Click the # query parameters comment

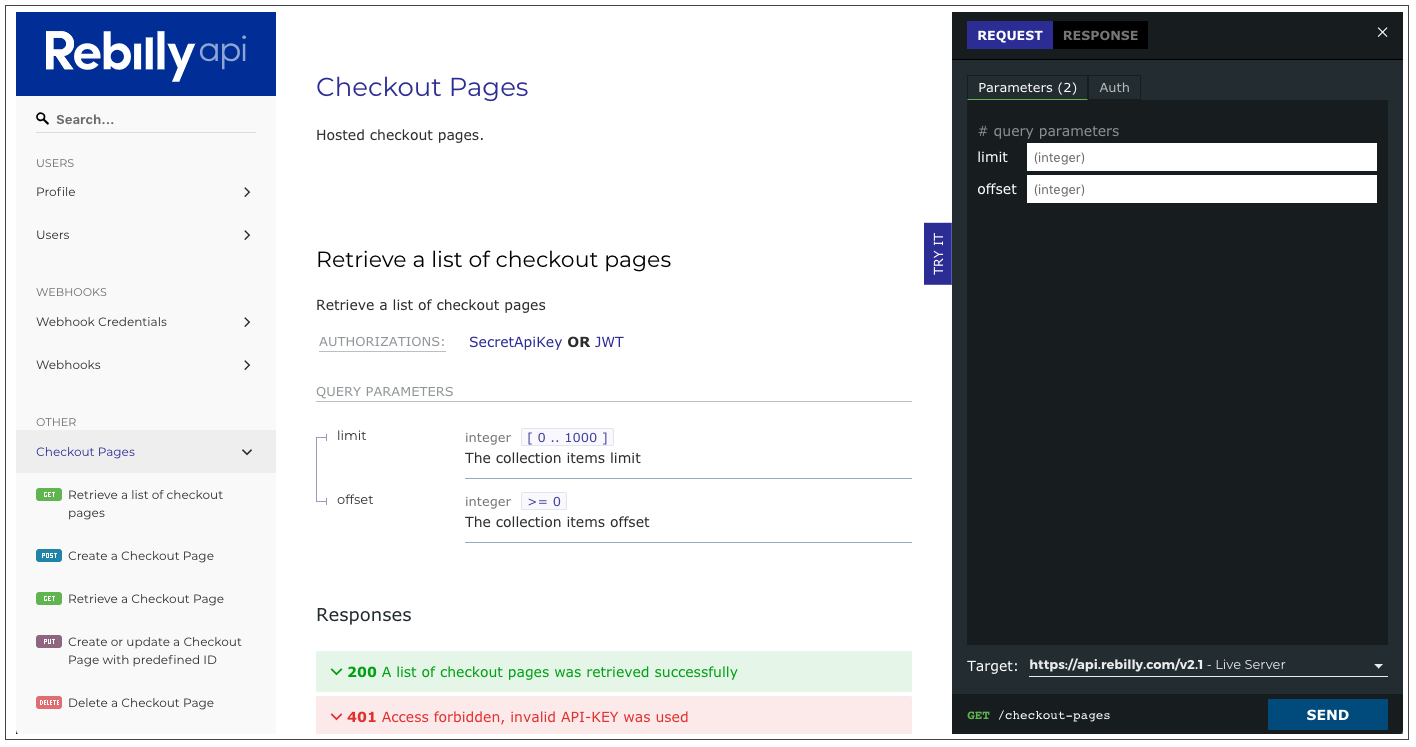1048,131
